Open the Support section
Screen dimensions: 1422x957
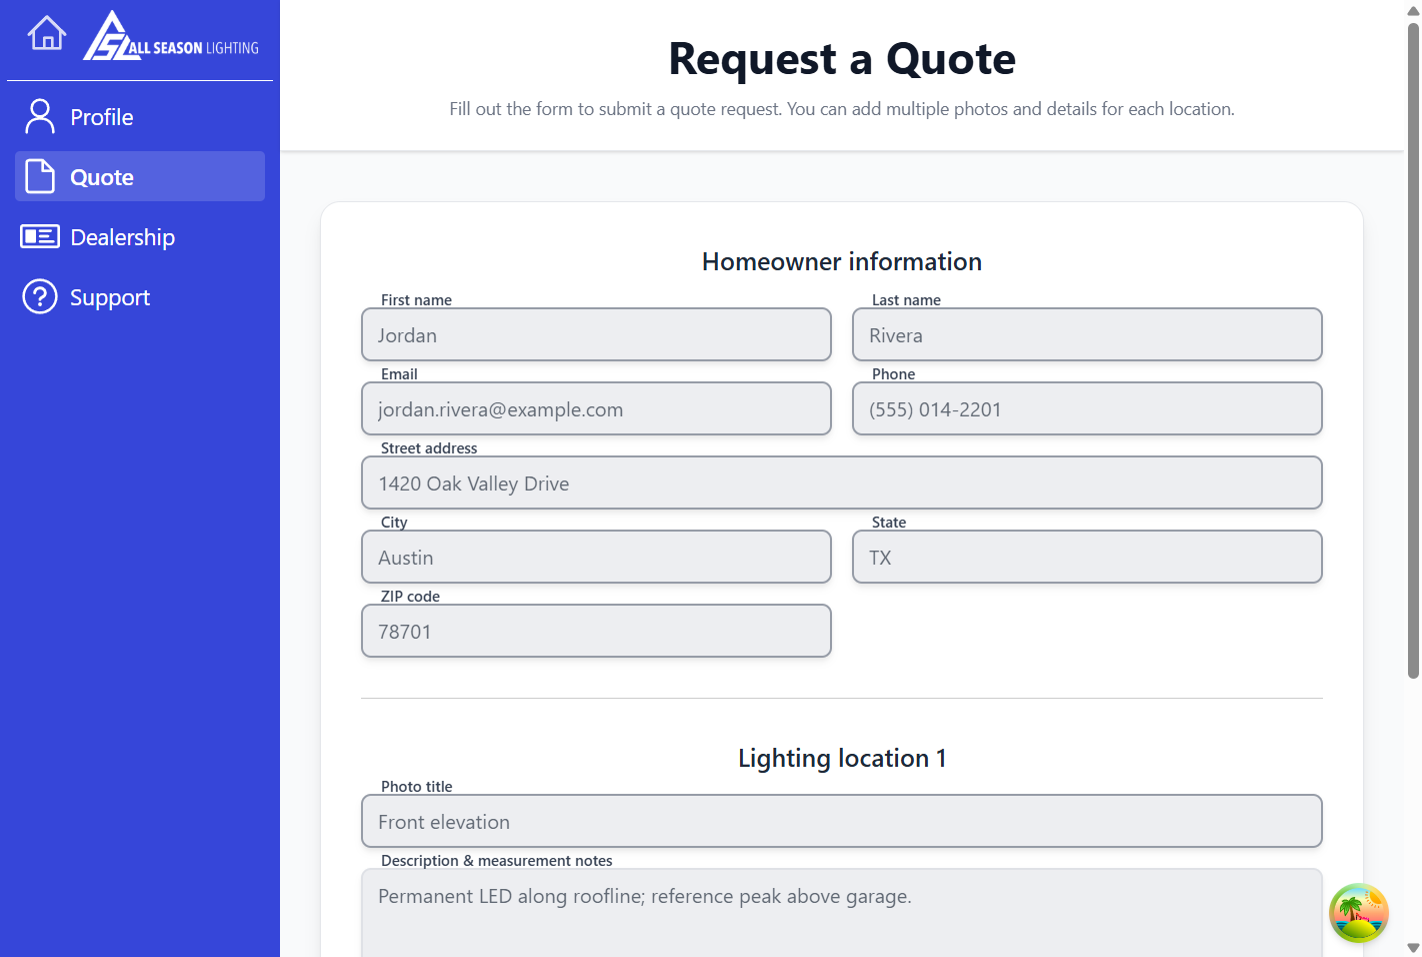coord(140,296)
